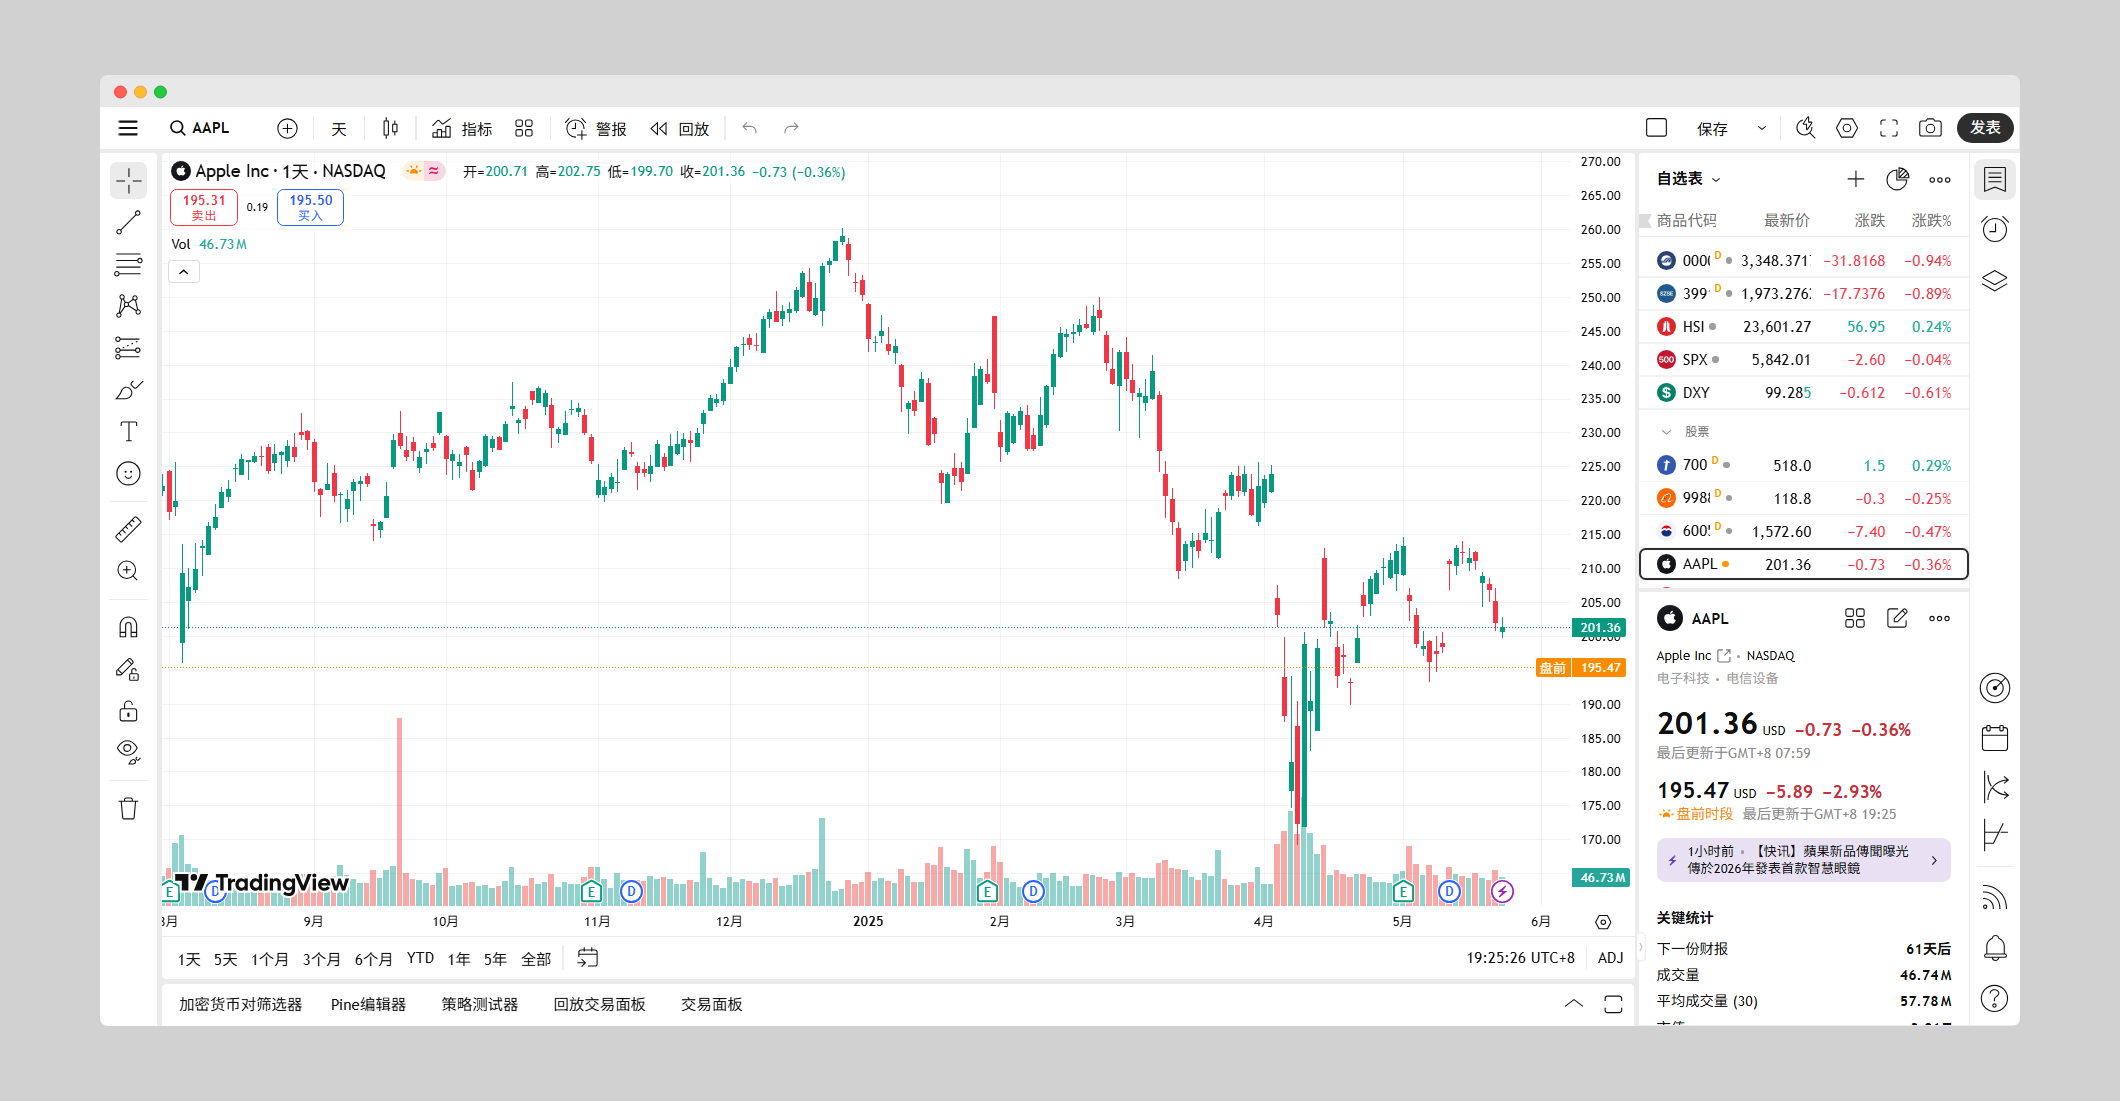Open quick search icon in top toolbar
Viewport: 2120px width, 1101px height.
(x=1805, y=128)
